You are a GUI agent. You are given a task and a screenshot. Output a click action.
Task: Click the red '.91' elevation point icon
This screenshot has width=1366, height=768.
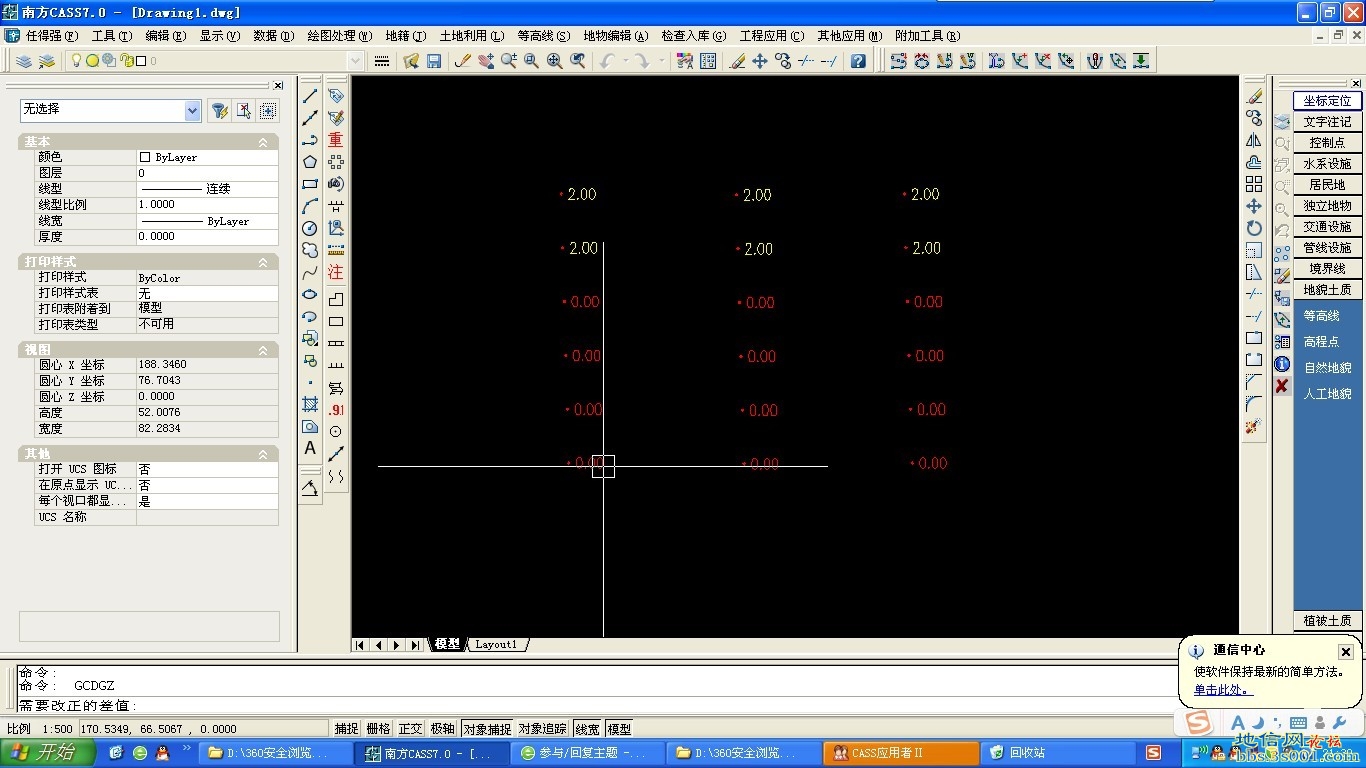(x=336, y=410)
